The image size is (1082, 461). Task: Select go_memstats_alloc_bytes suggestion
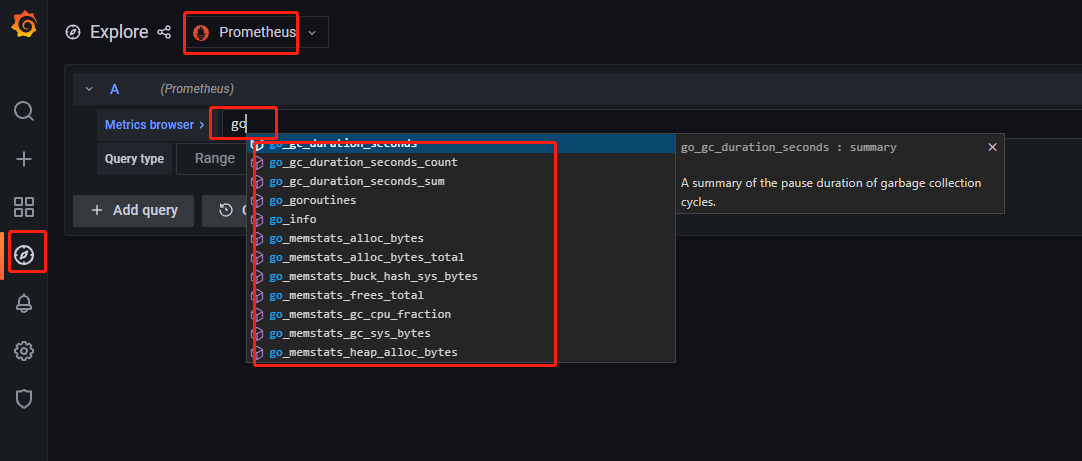tap(346, 238)
